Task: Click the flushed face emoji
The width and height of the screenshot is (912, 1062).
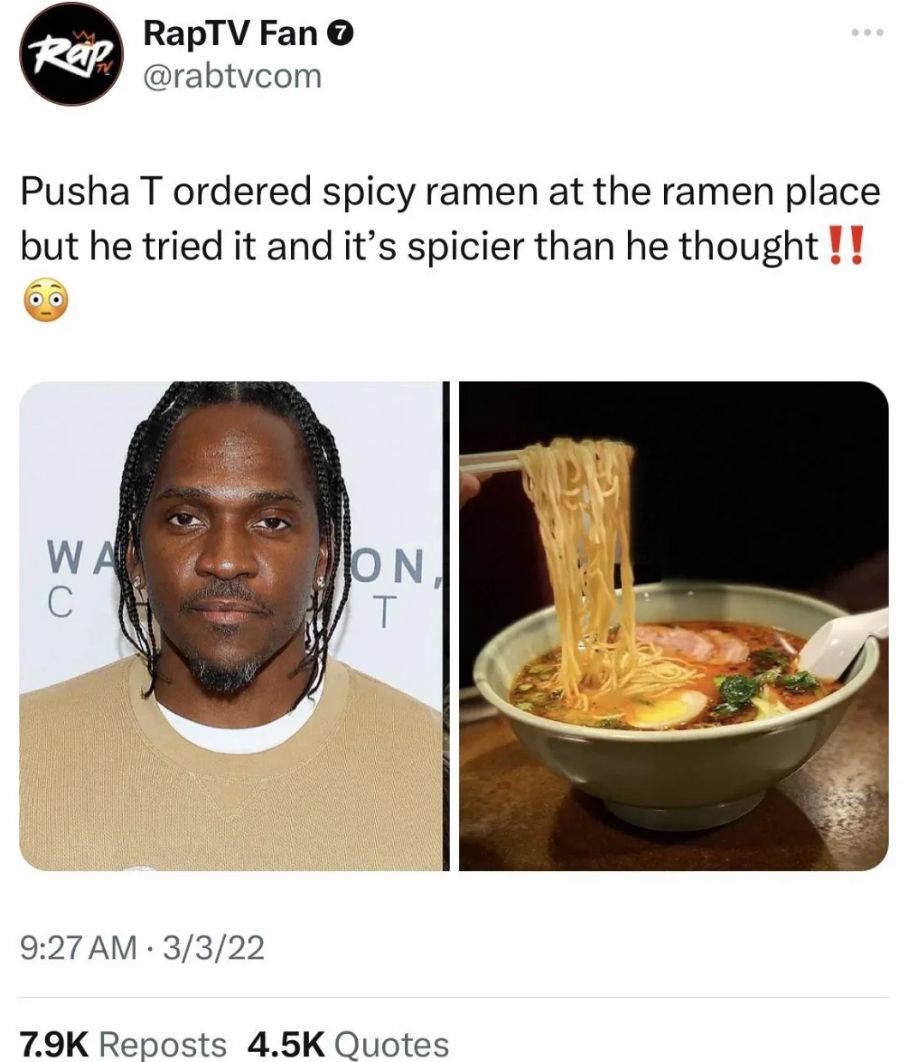Action: pyautogui.click(x=45, y=300)
